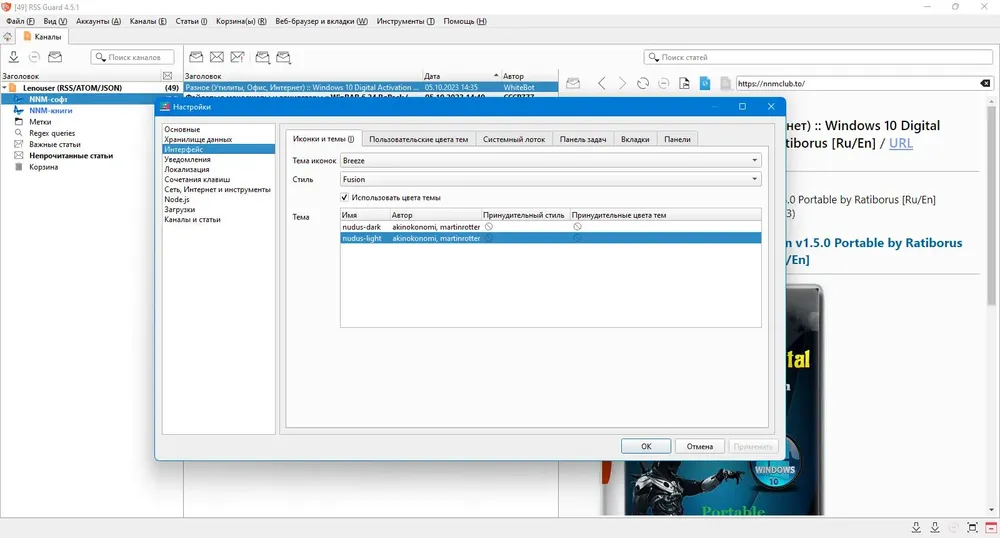1000x538 pixels.
Task: Click the red icon in status bar
Action: click(x=990, y=527)
